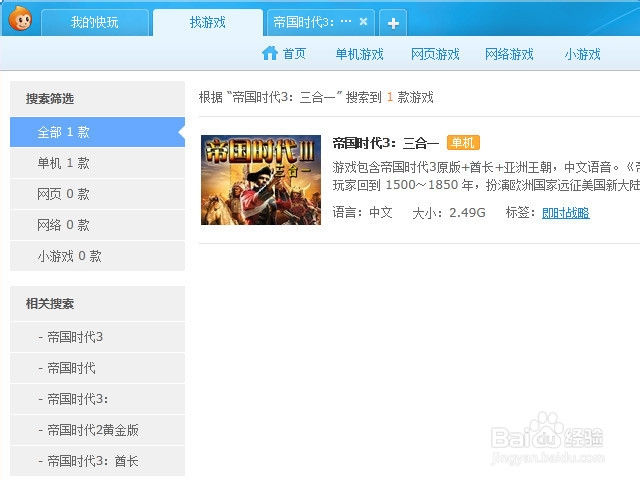This screenshot has height=480, width=640.
Task: Click related search 帝国时代3: 酋长
Action: coord(98,461)
